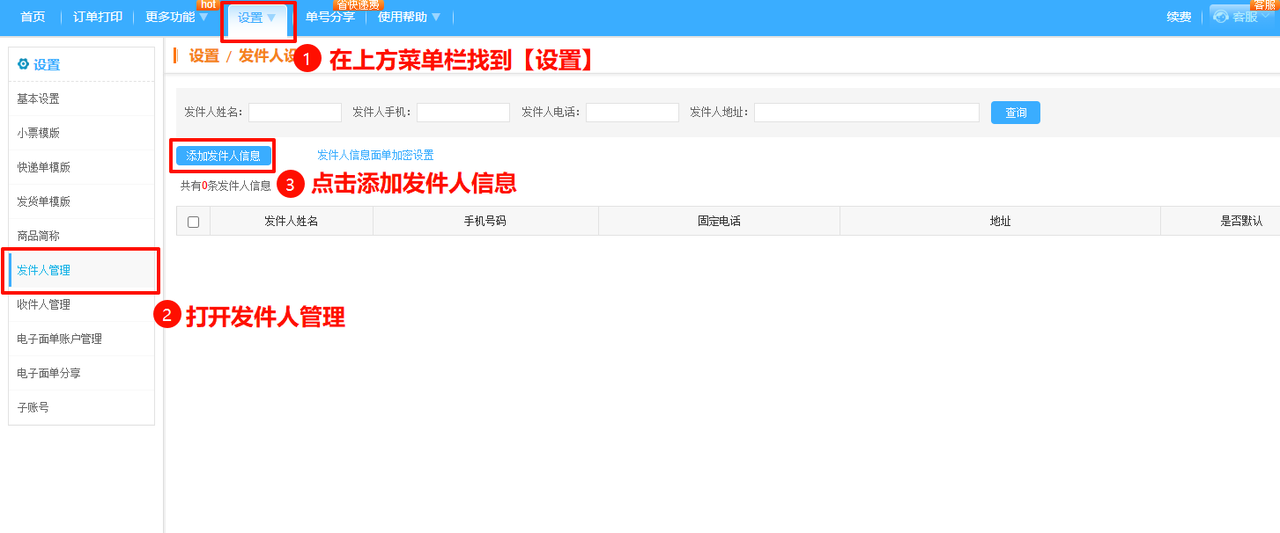Focus the 发件人手机 input field
The height and width of the screenshot is (533, 1280).
point(463,113)
